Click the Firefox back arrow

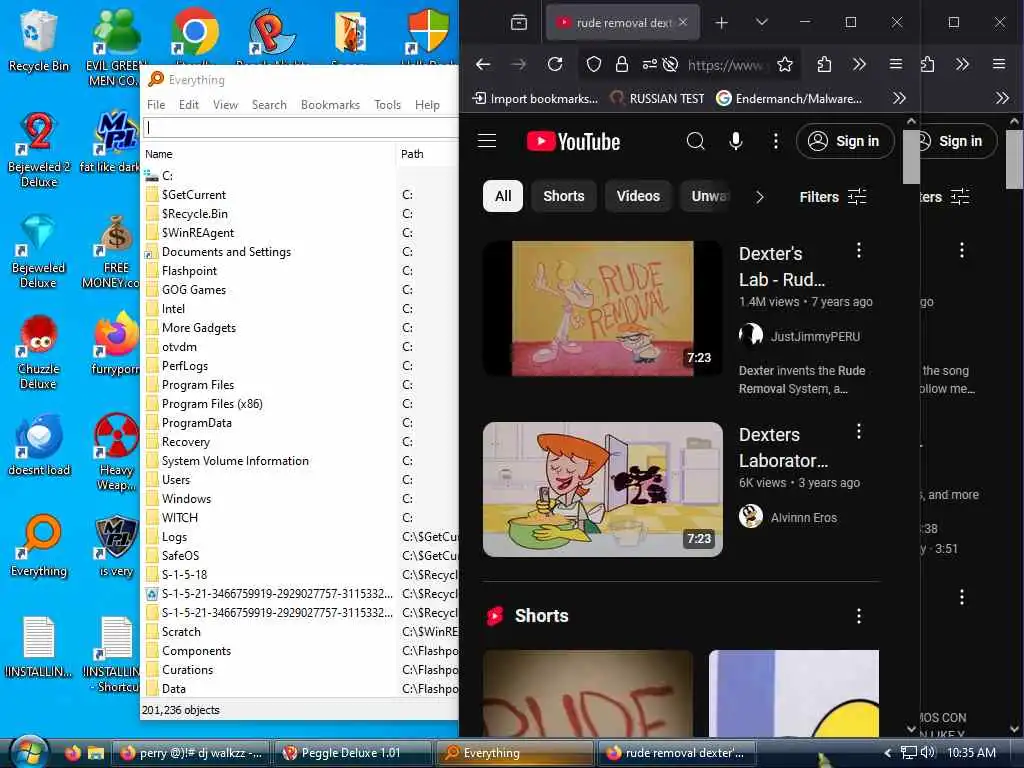[x=483, y=64]
